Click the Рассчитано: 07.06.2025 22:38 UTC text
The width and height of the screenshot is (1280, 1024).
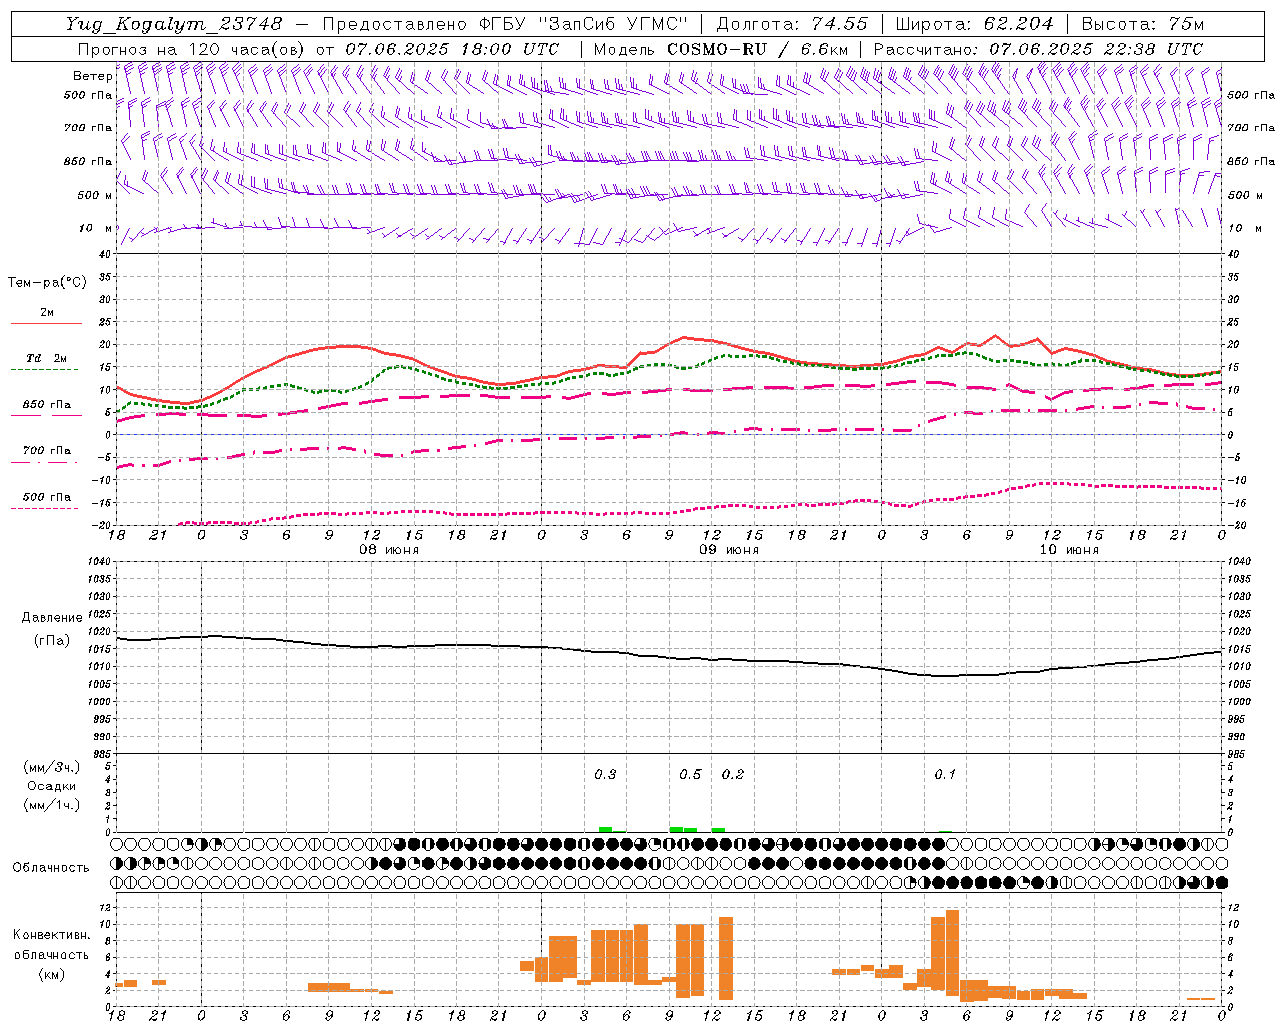[x=1038, y=49]
